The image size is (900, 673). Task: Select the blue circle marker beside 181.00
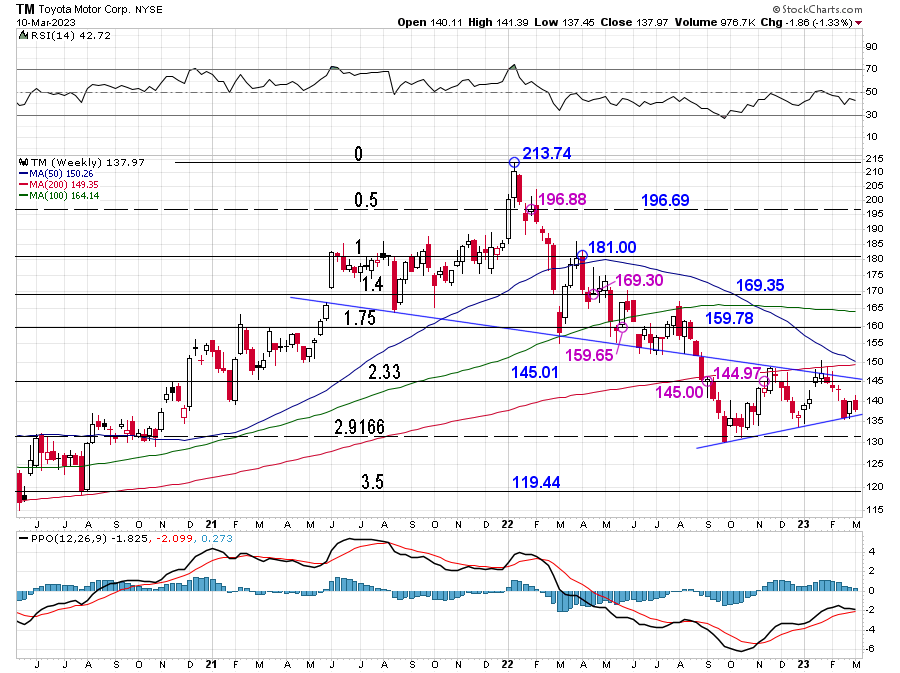tap(582, 255)
